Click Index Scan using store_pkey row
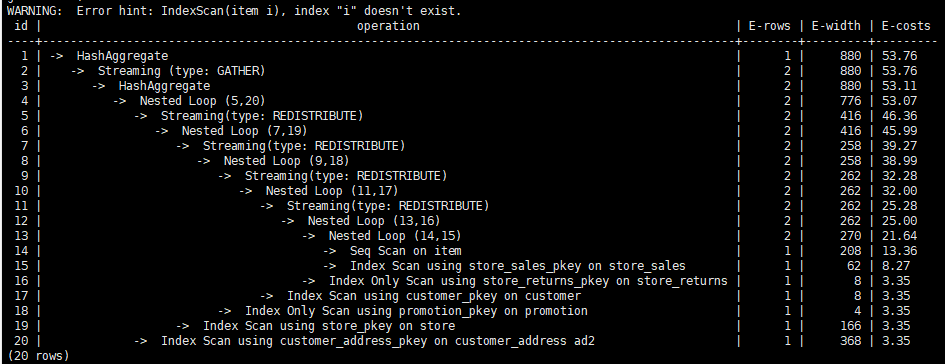Screen dimensions: 945x364 pos(472,326)
